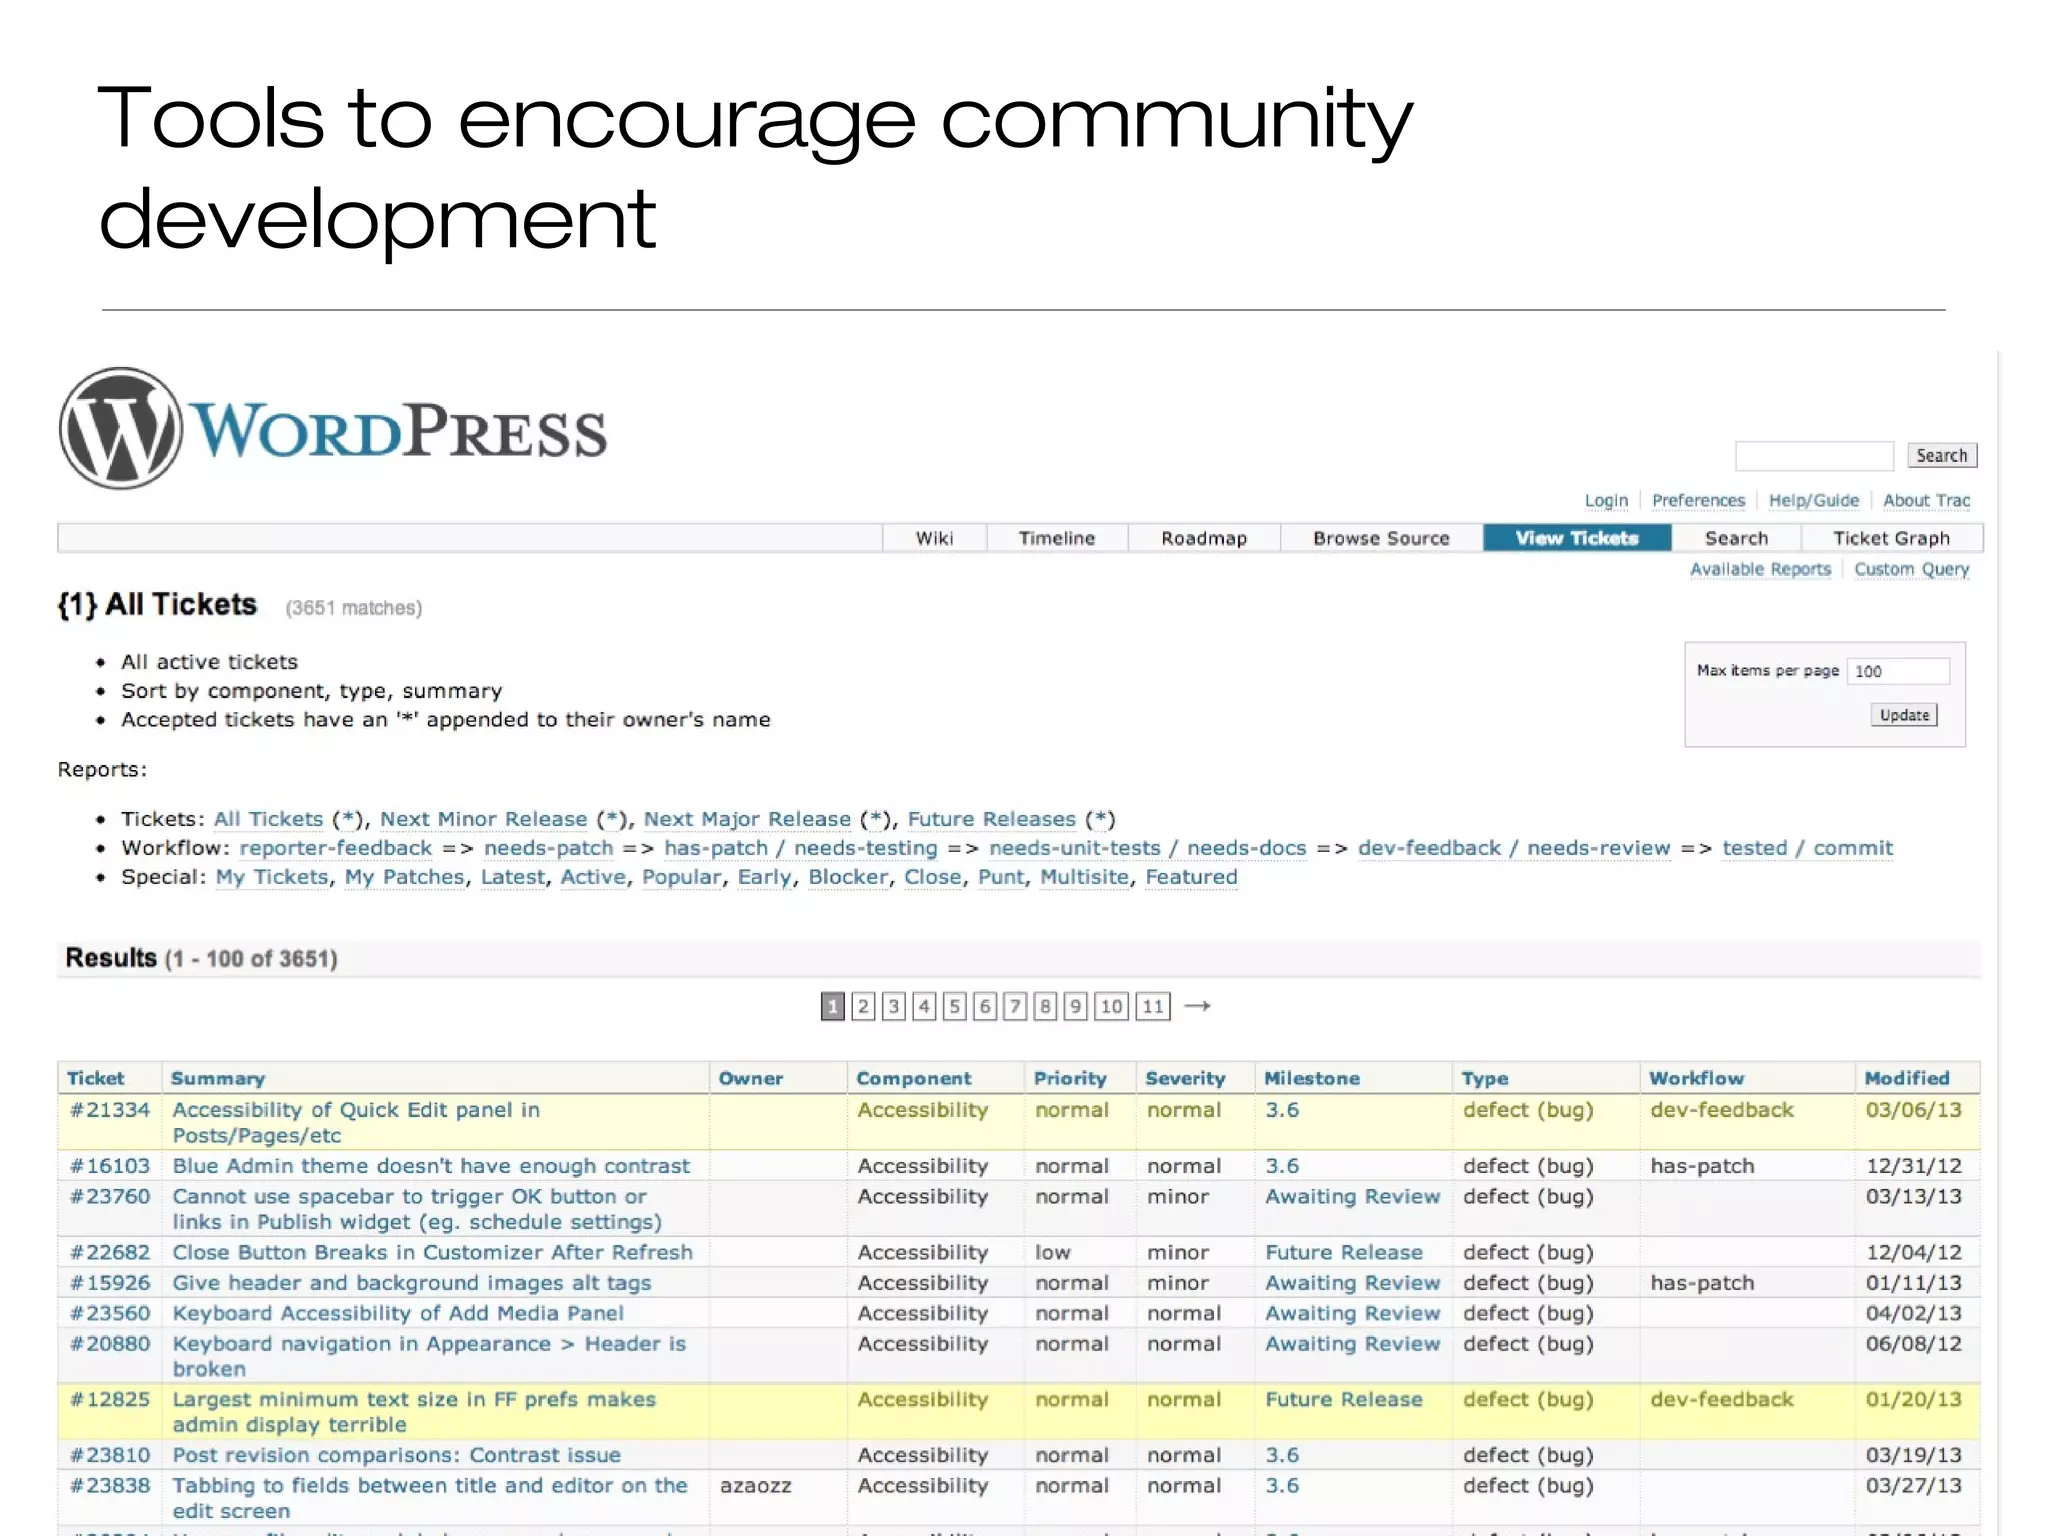The image size is (2048, 1536).
Task: Open 'Keyboard Accessibility of Add Media Panel'
Action: pos(398,1313)
